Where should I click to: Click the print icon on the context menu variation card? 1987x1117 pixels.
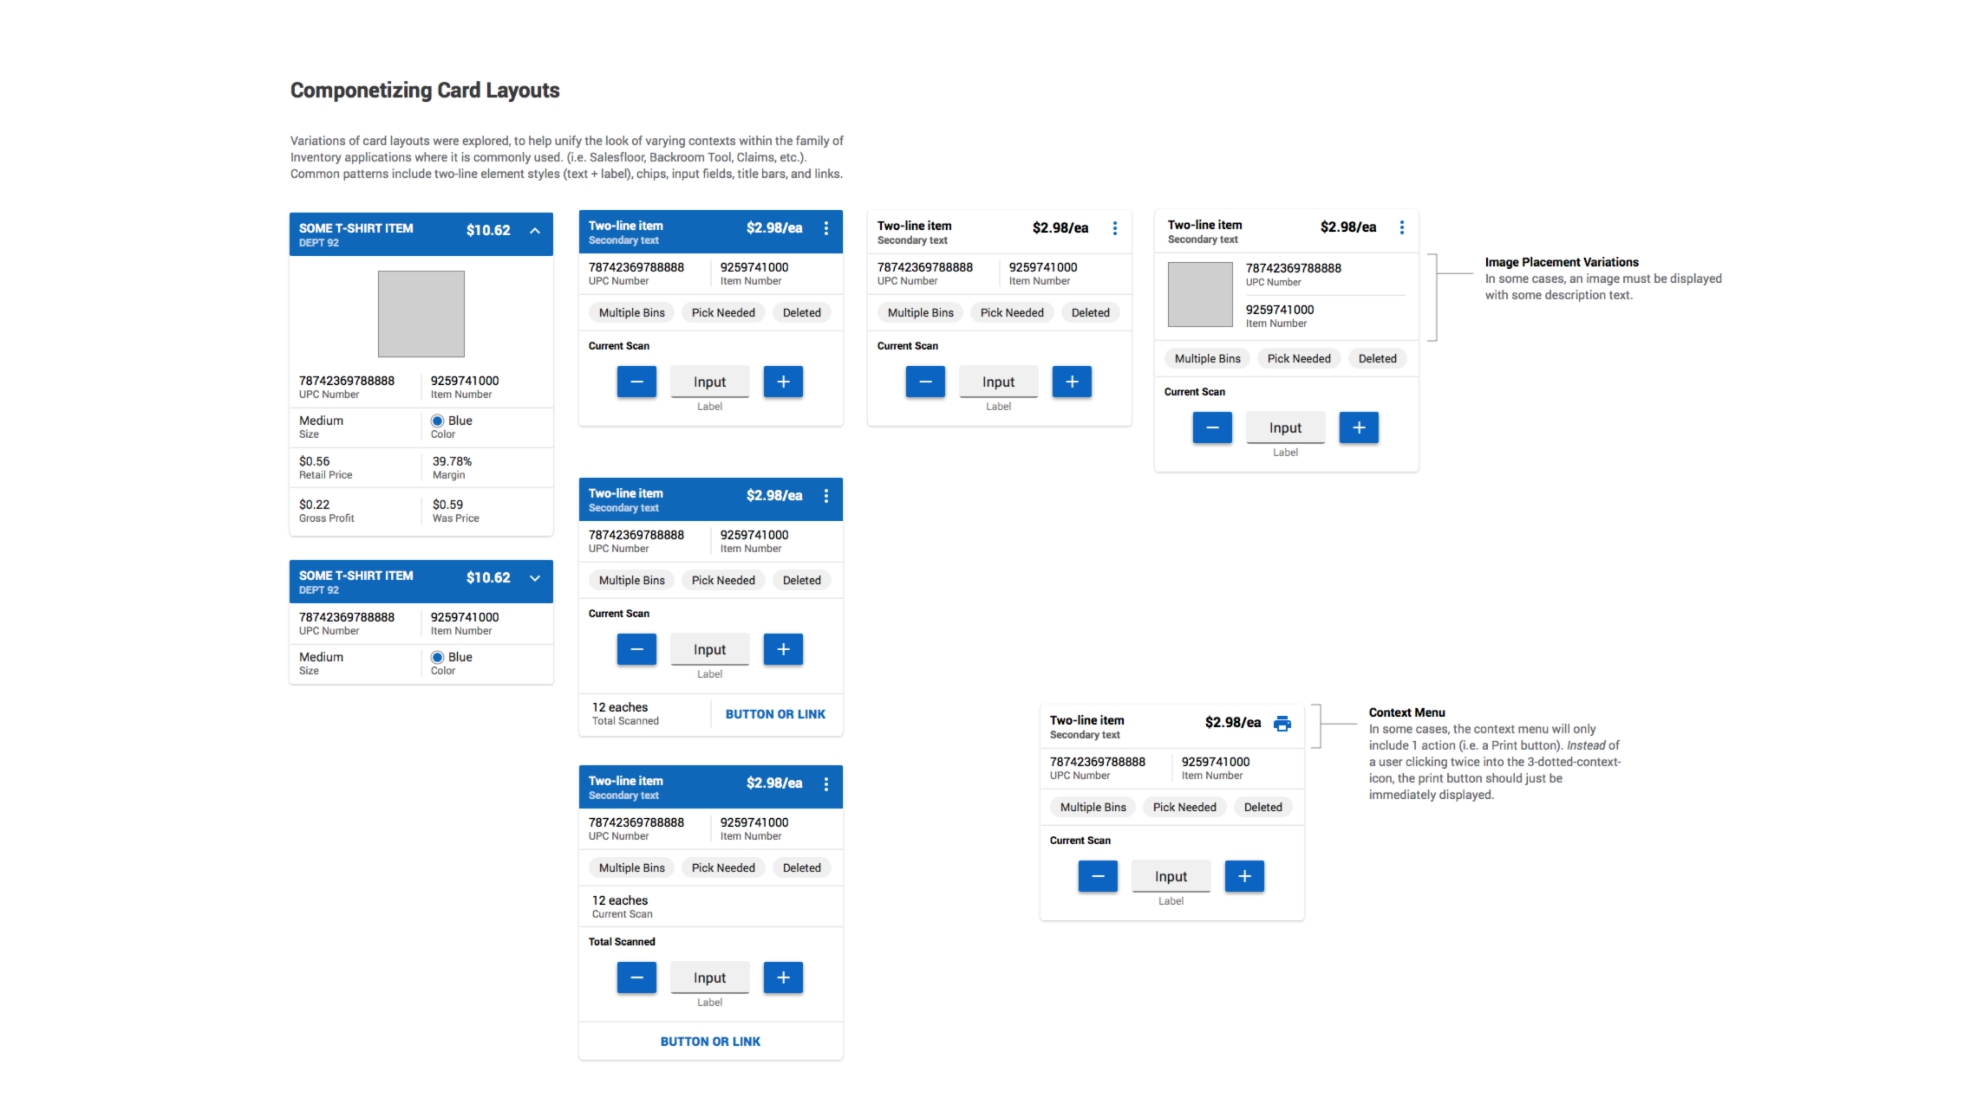click(1281, 720)
